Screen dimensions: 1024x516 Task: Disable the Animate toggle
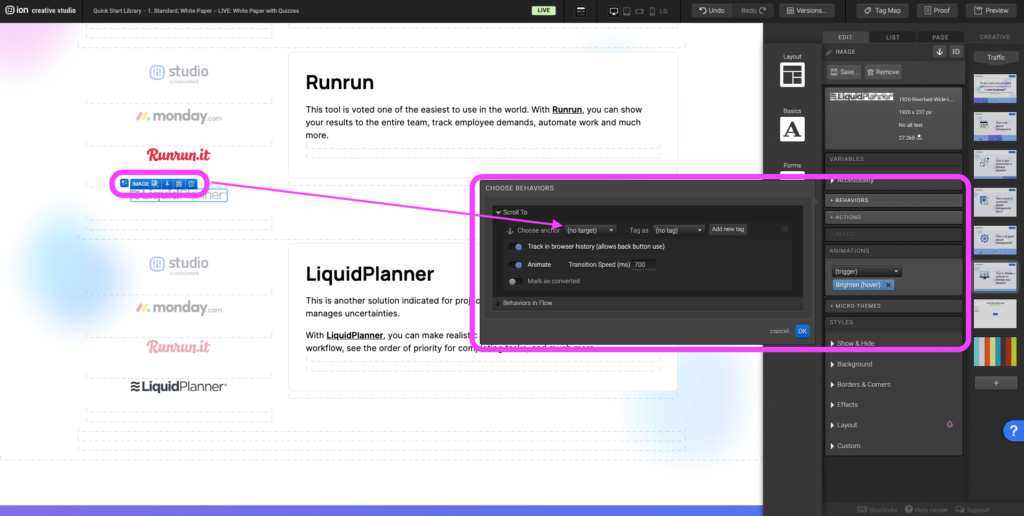pos(516,265)
